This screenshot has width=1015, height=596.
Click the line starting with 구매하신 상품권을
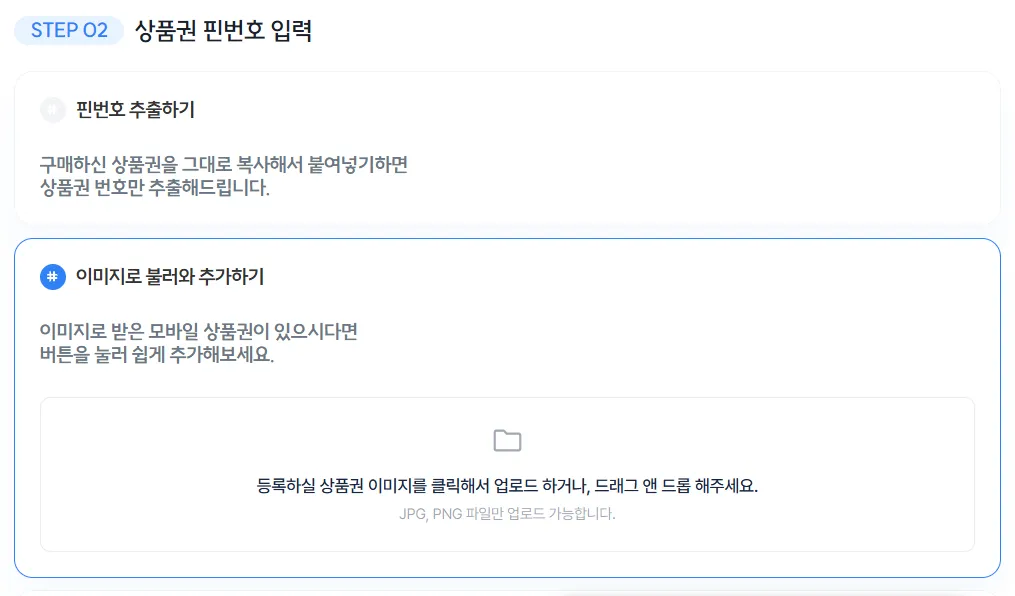tap(223, 165)
